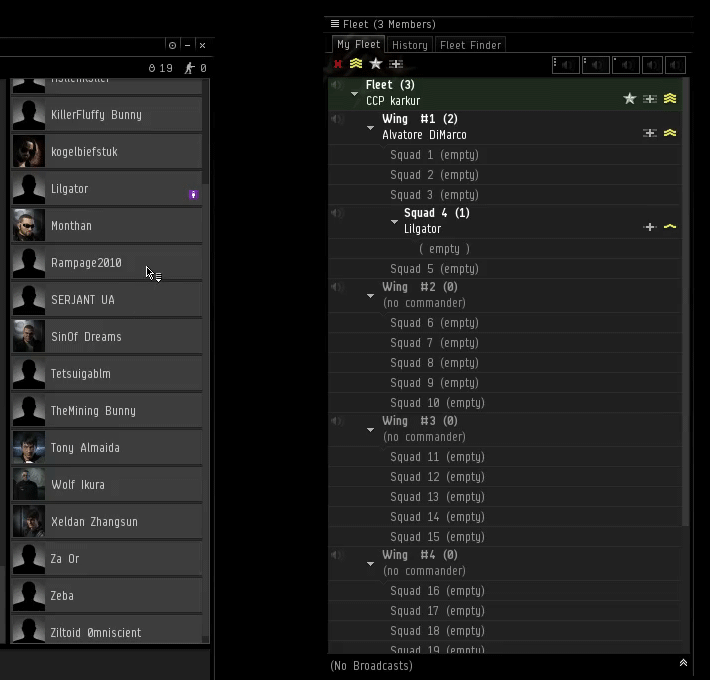This screenshot has width=710, height=680.
Task: Click the purple info badge next to Lilgator
Action: [193, 195]
